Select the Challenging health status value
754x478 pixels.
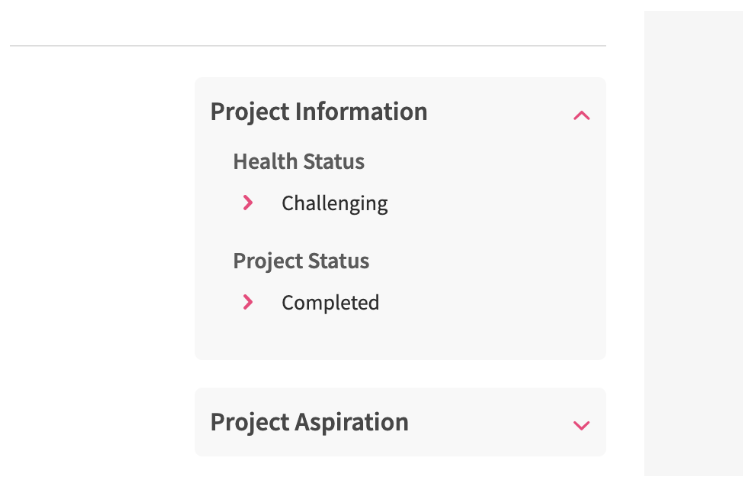(x=334, y=203)
